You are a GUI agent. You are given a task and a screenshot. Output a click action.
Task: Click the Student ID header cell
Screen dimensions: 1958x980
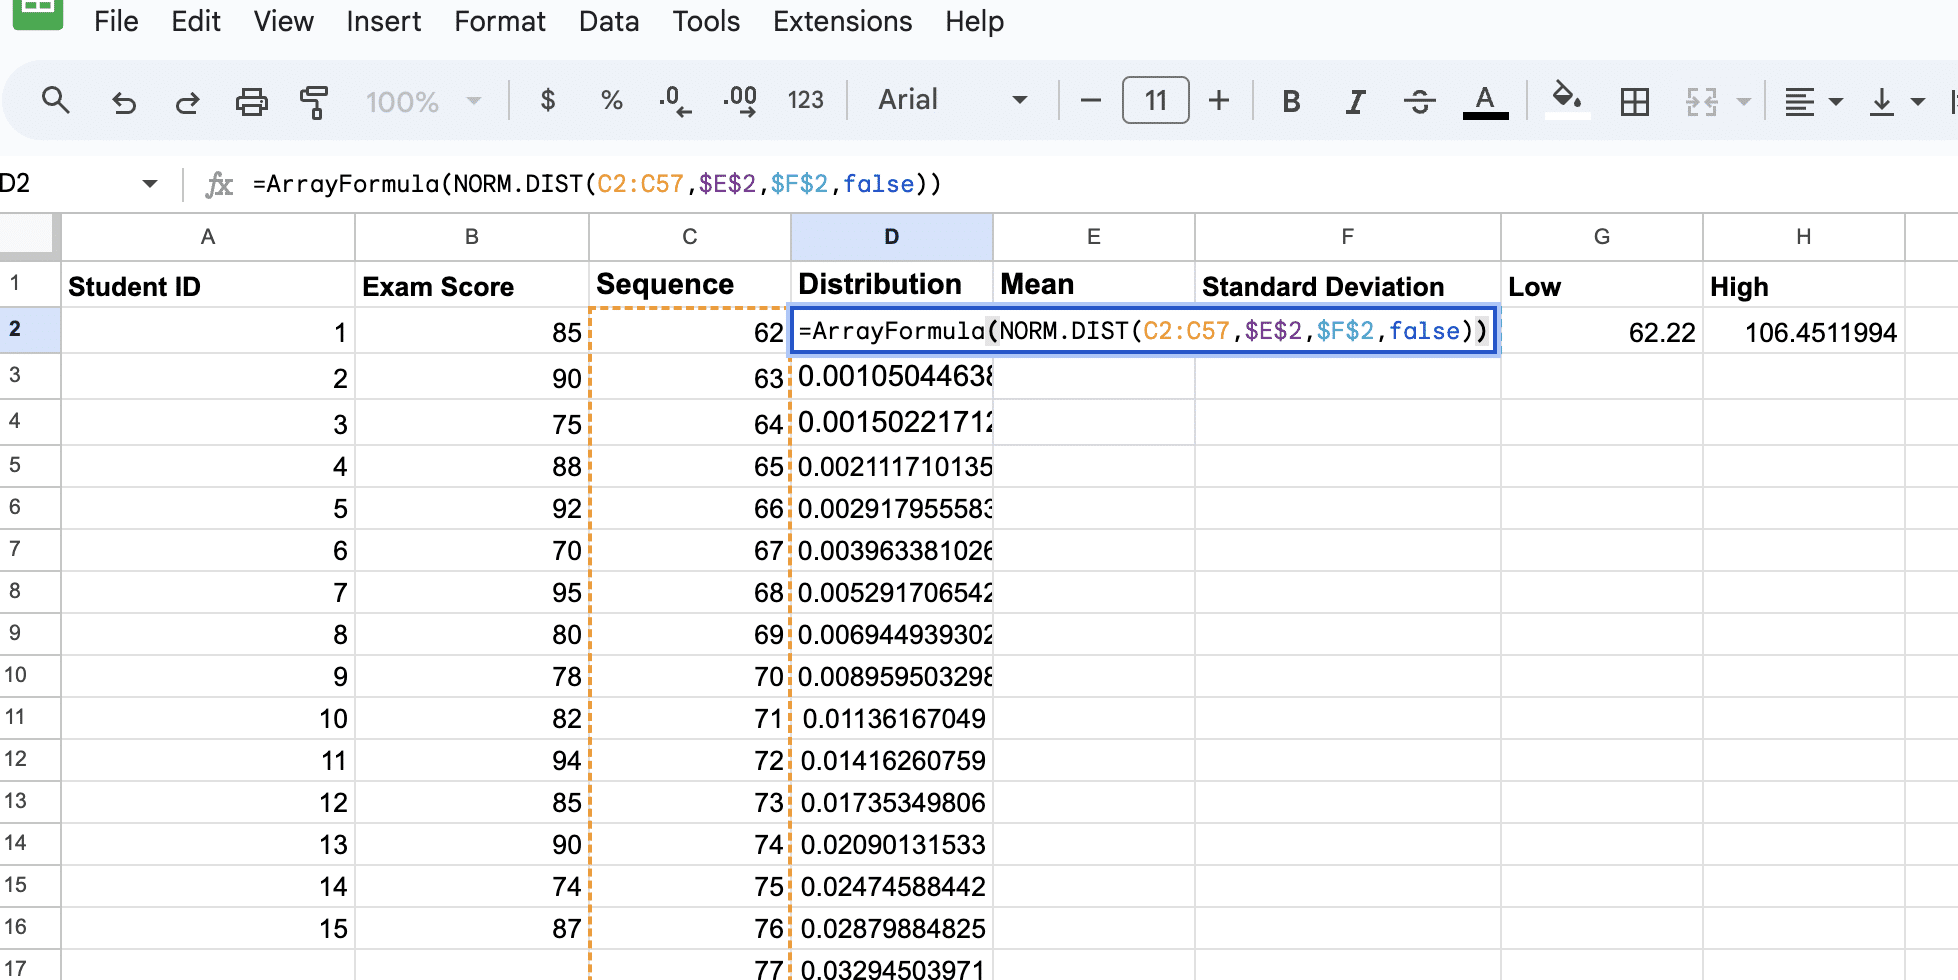tap(208, 286)
